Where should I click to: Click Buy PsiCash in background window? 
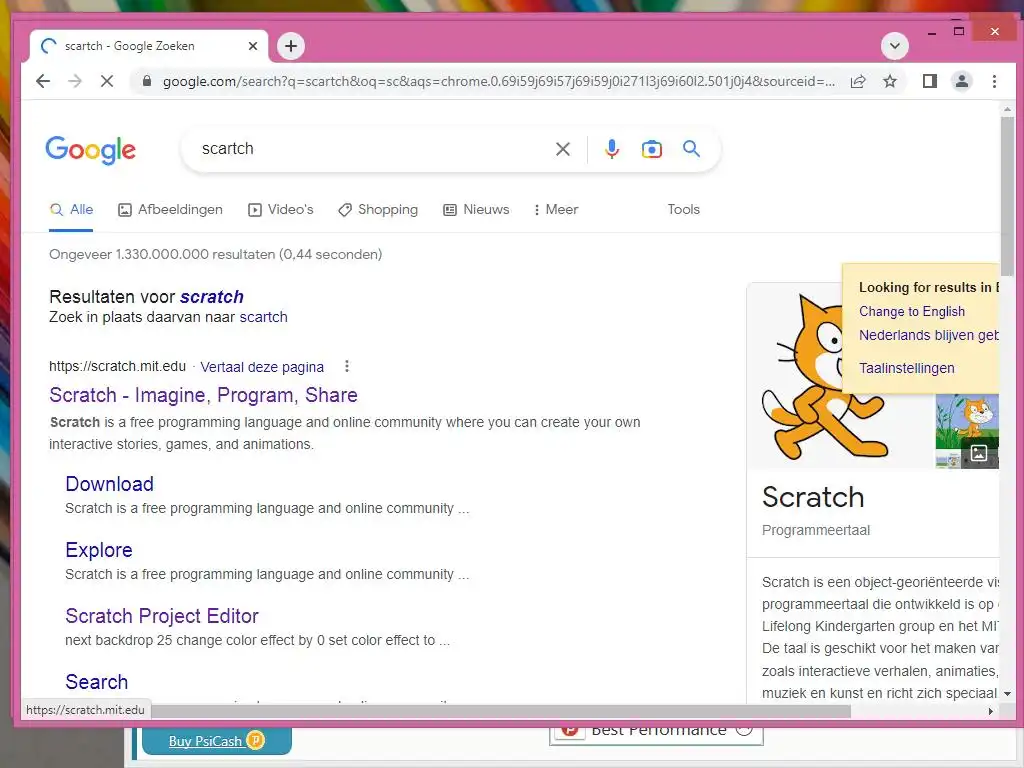click(x=216, y=741)
